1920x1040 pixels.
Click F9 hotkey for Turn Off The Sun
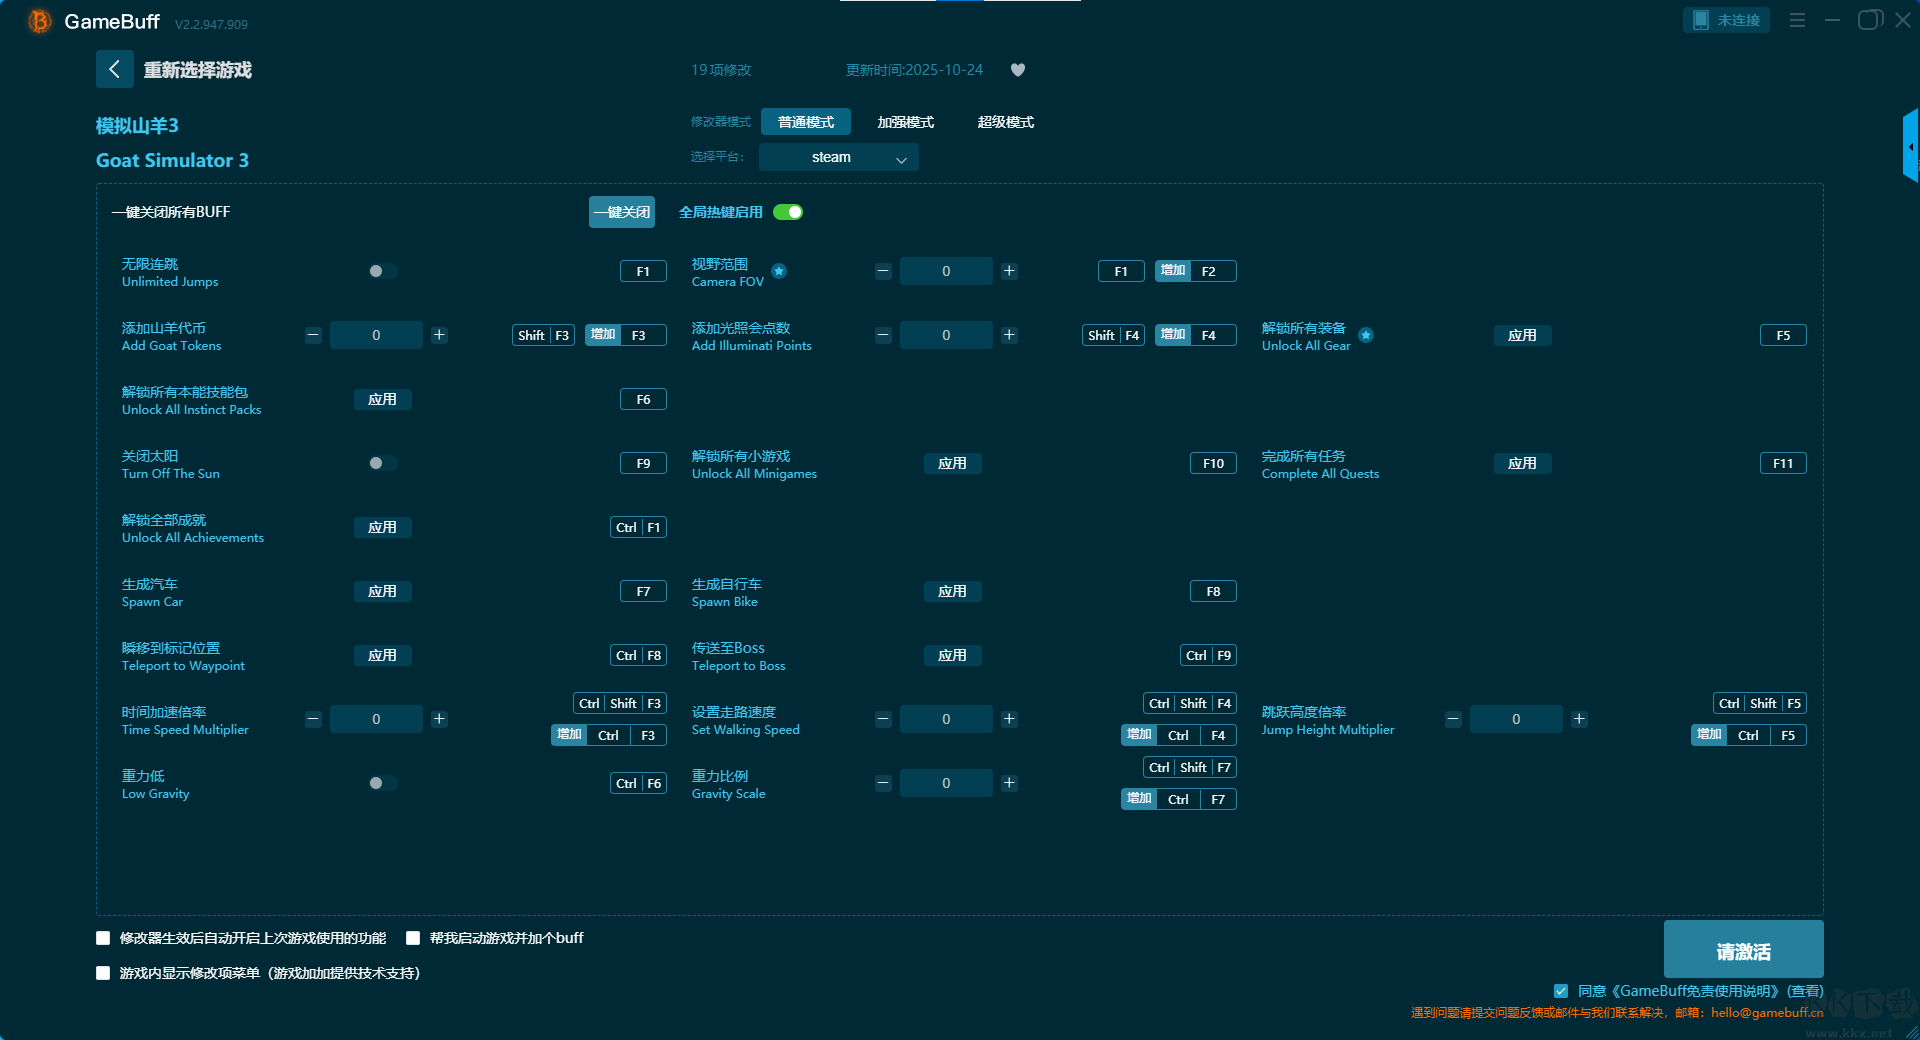click(643, 463)
